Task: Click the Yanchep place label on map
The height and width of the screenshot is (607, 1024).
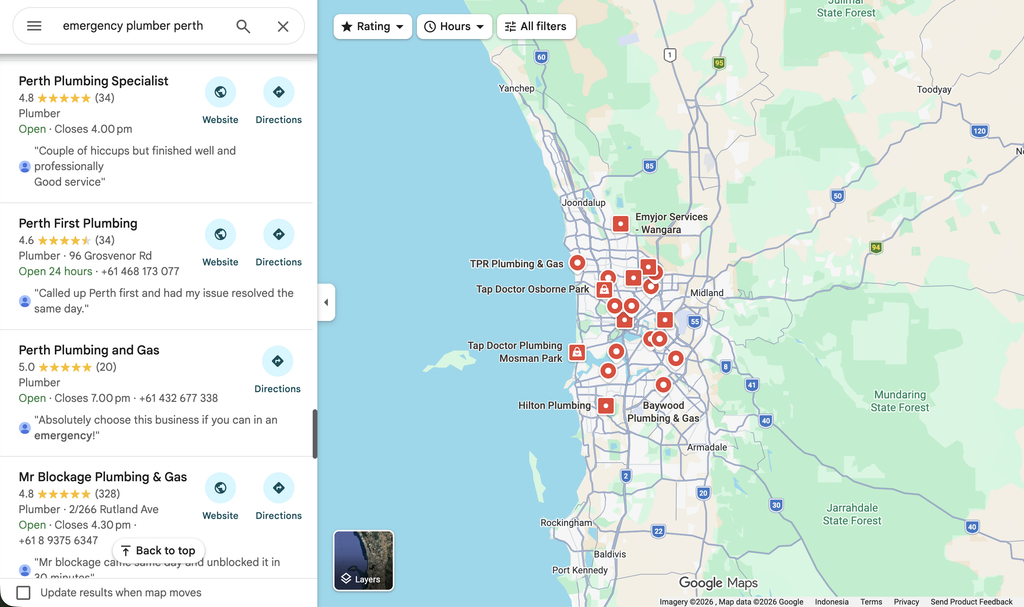Action: (x=516, y=88)
